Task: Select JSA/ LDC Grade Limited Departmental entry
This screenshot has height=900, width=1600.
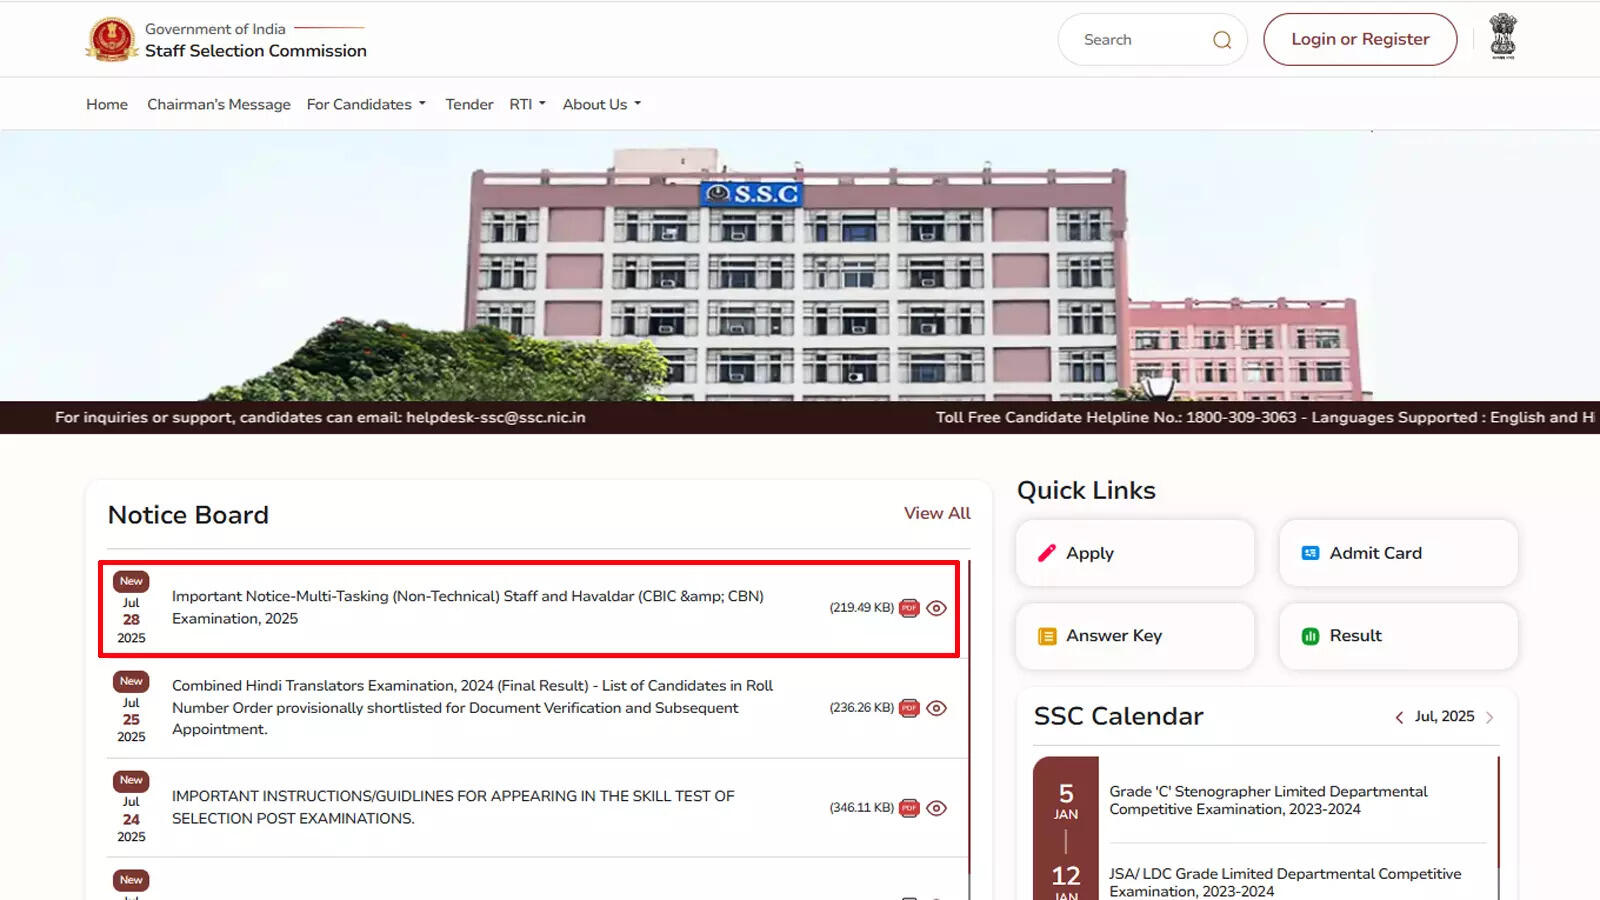Action: click(1285, 882)
